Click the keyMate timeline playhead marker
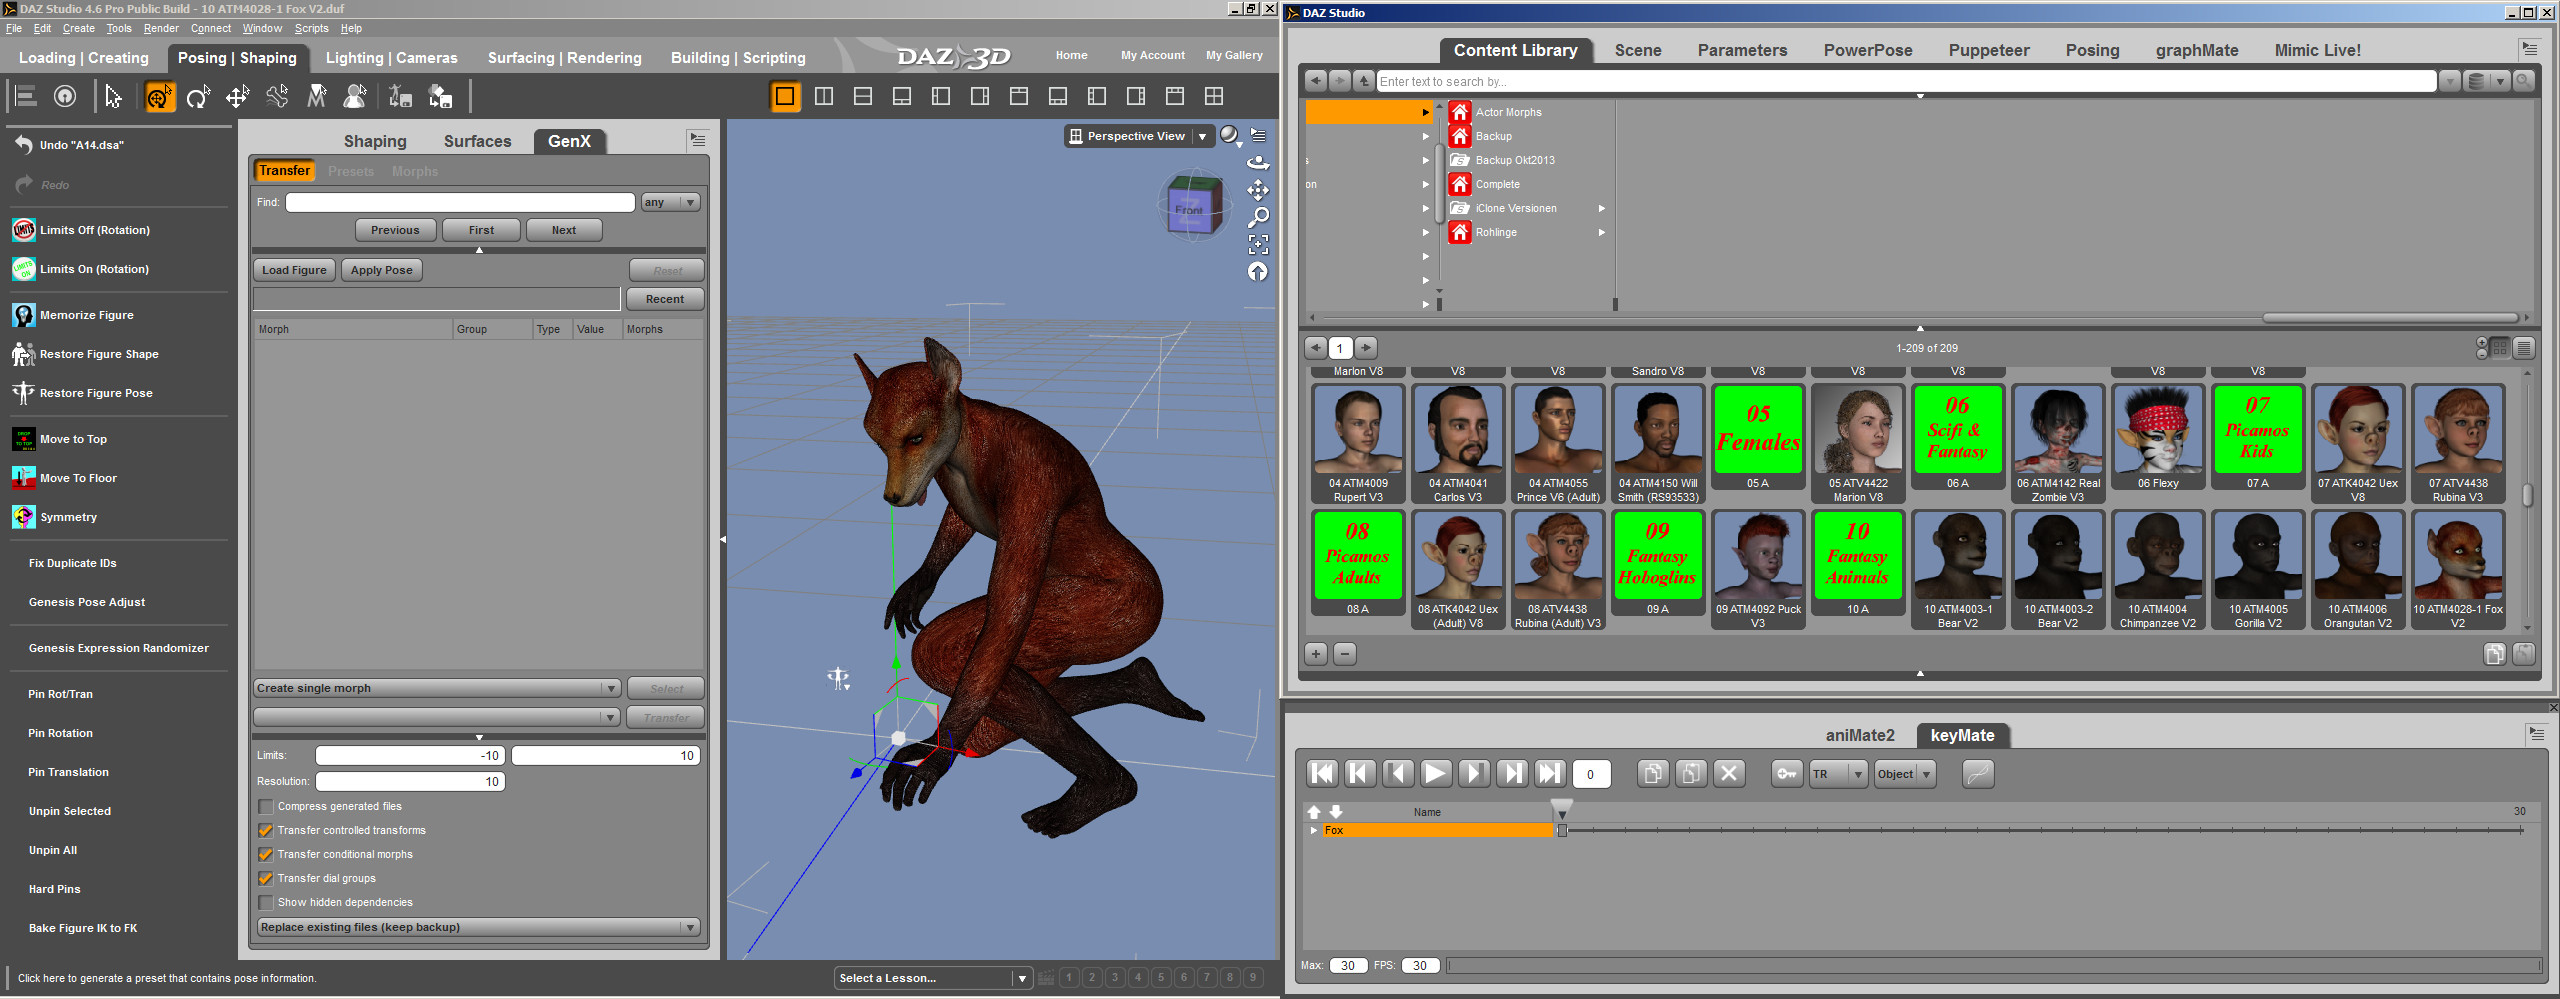Screen dimensions: 2560x999 coord(1561,808)
